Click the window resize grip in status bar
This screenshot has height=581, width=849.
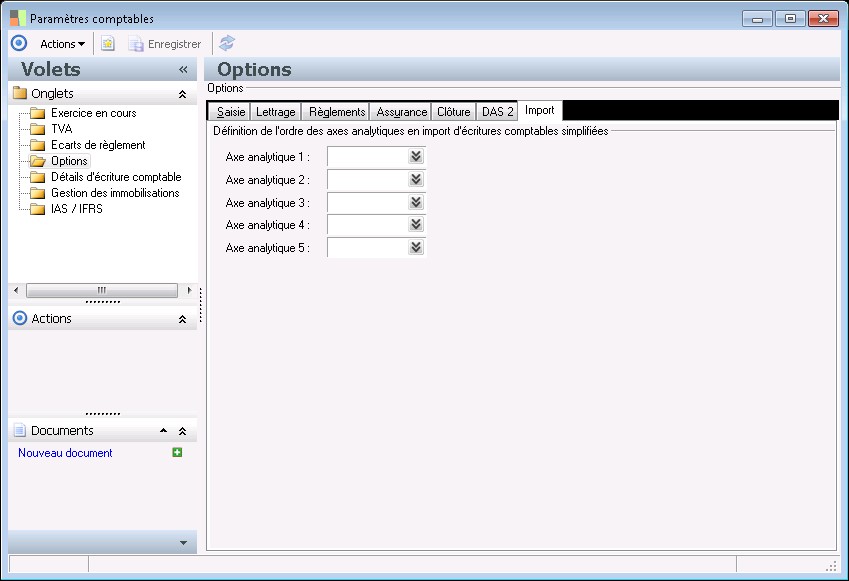coord(831,566)
